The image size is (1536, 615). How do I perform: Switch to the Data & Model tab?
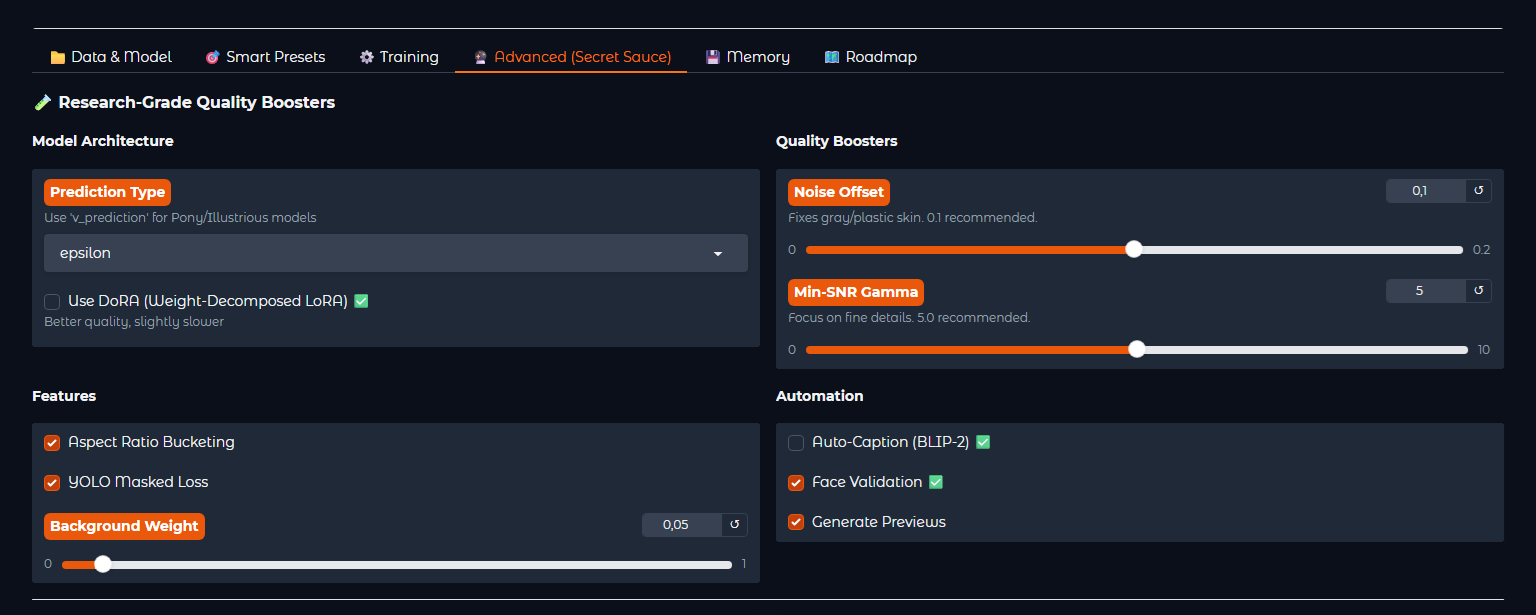[111, 57]
